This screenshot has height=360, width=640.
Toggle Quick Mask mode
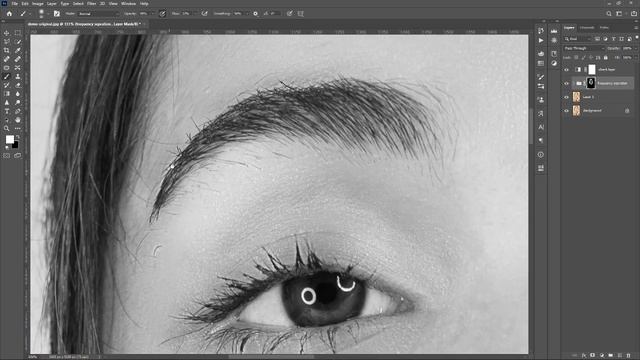click(7, 156)
